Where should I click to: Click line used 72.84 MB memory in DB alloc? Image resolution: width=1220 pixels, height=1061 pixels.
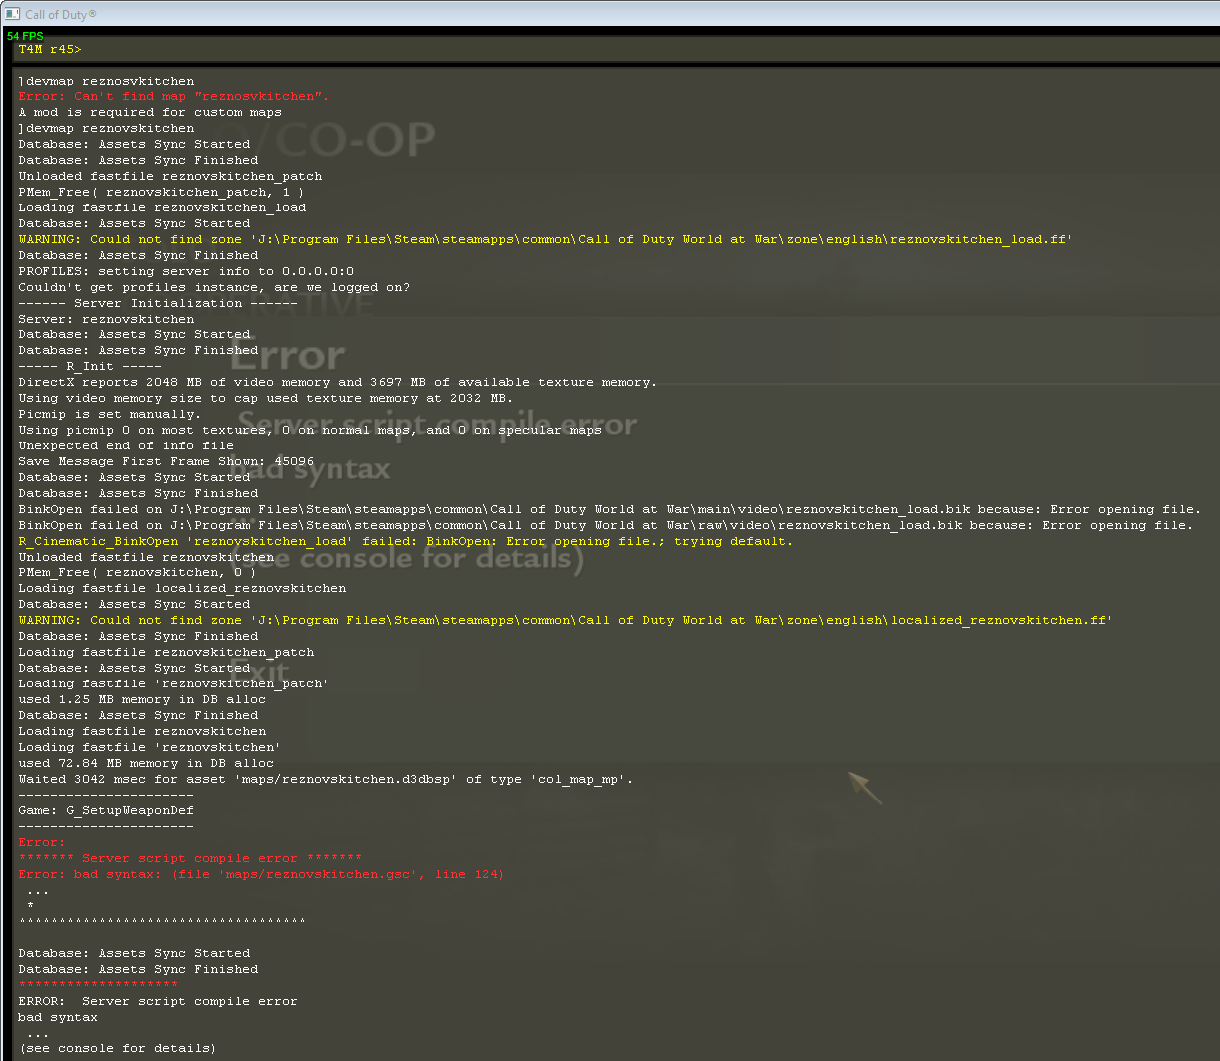146,764
